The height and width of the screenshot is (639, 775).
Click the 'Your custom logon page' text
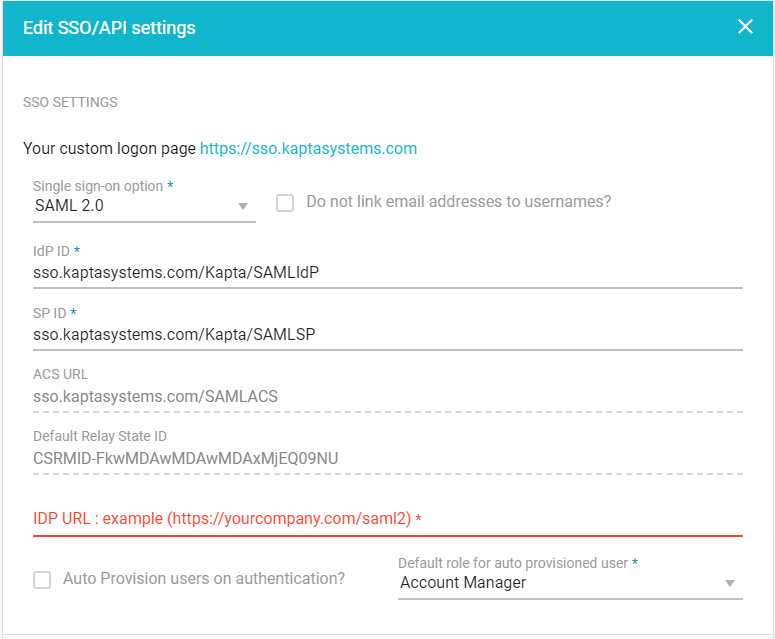point(109,149)
